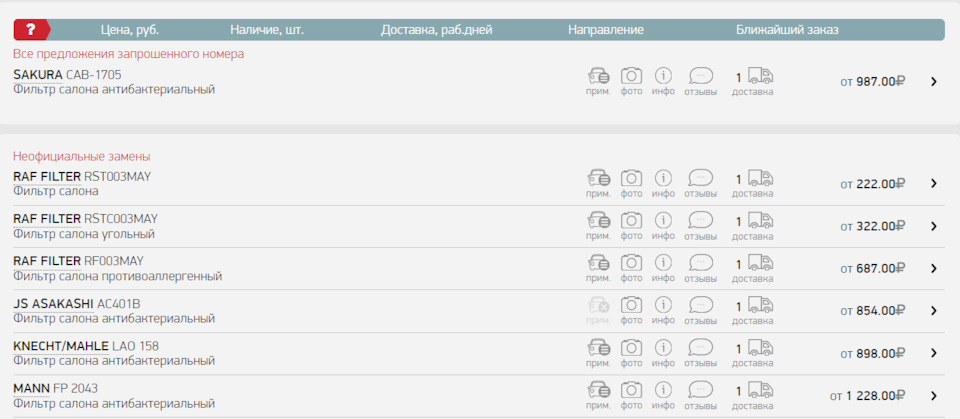This screenshot has width=960, height=419.
Task: Sort by Доставка, раб.дней column header
Action: (437, 29)
